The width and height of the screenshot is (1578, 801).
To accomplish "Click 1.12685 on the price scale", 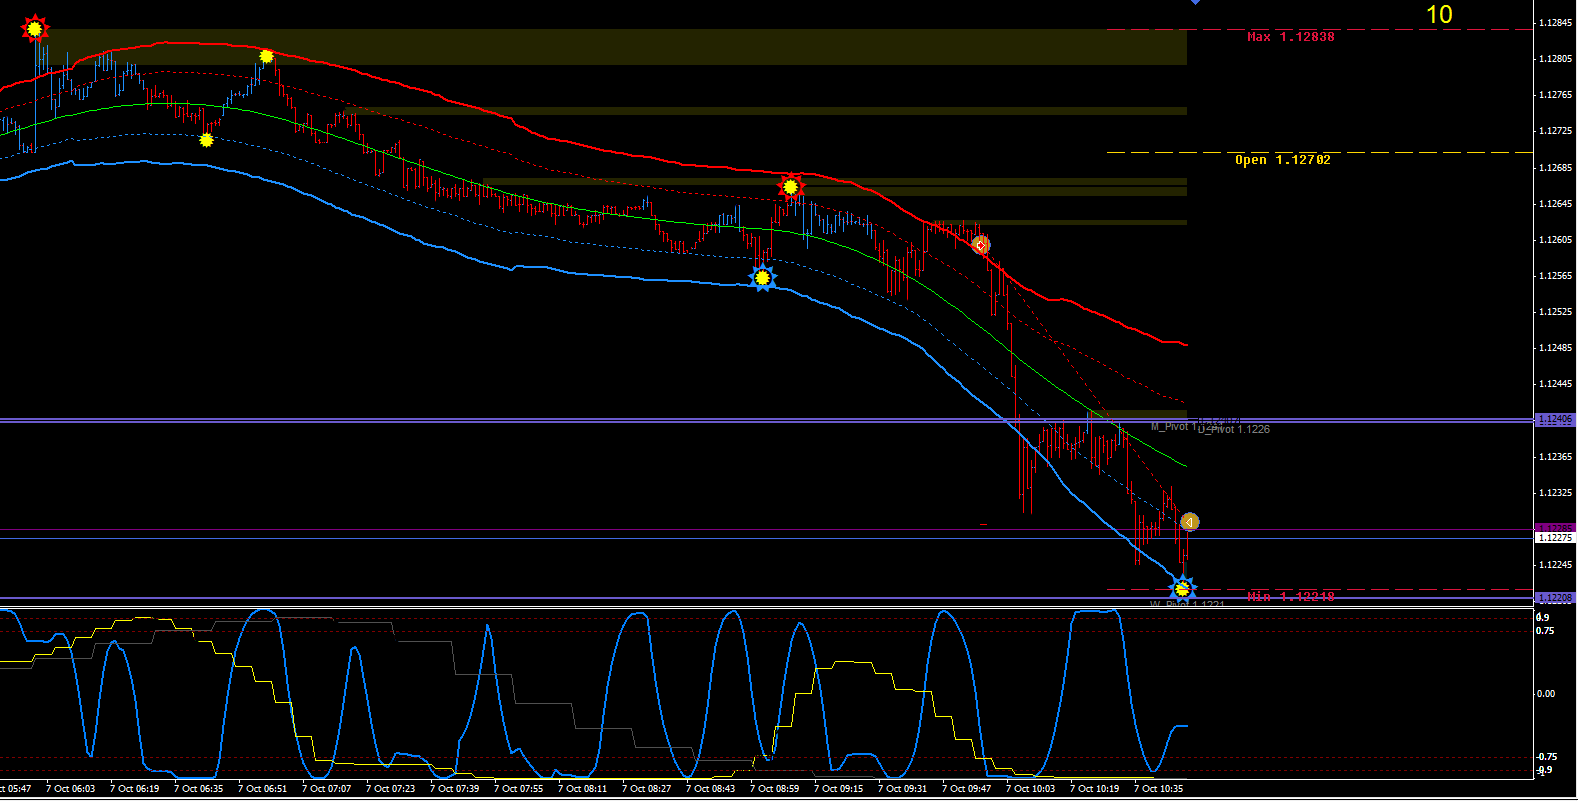I will point(1555,168).
